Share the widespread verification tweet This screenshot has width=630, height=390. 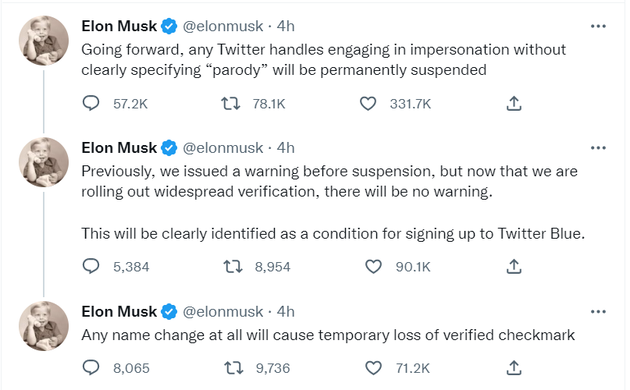click(513, 266)
